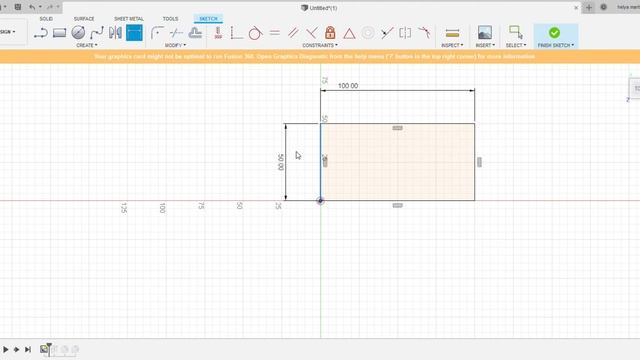Viewport: 640px width, 360px height.
Task: Switch to the SHEET METAL tab
Action: tap(129, 19)
